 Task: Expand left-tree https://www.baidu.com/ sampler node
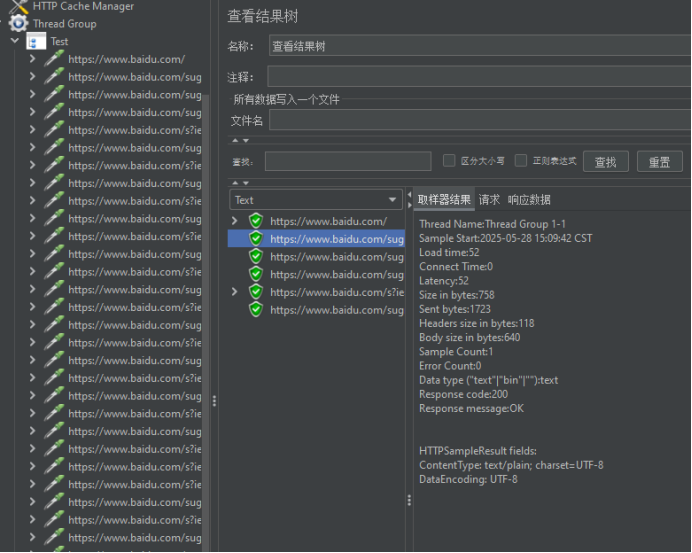pos(32,58)
